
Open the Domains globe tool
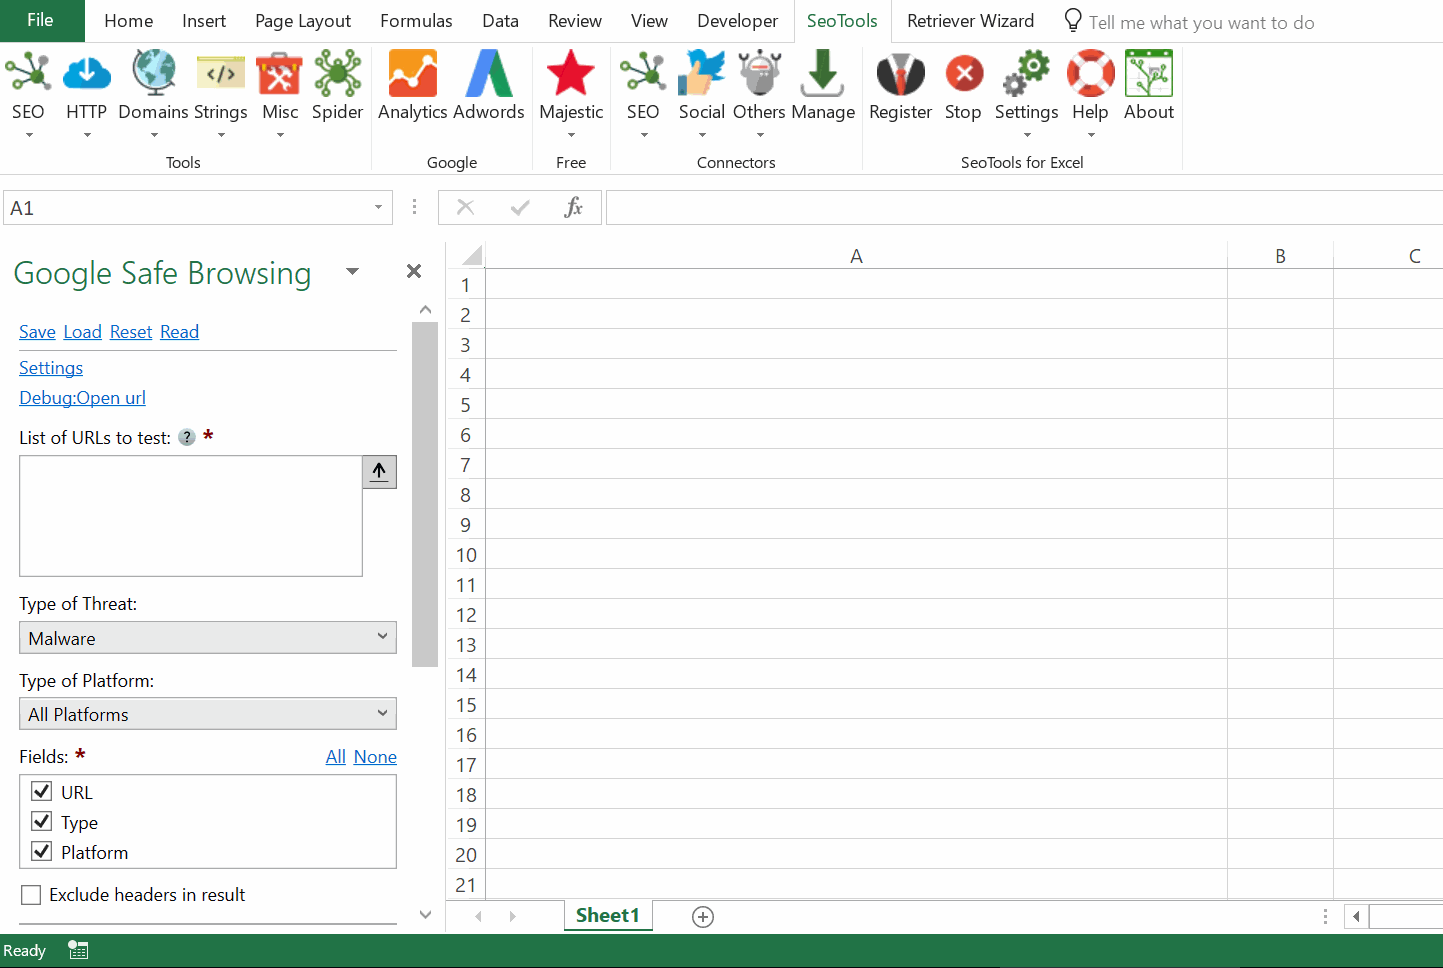[x=154, y=74]
